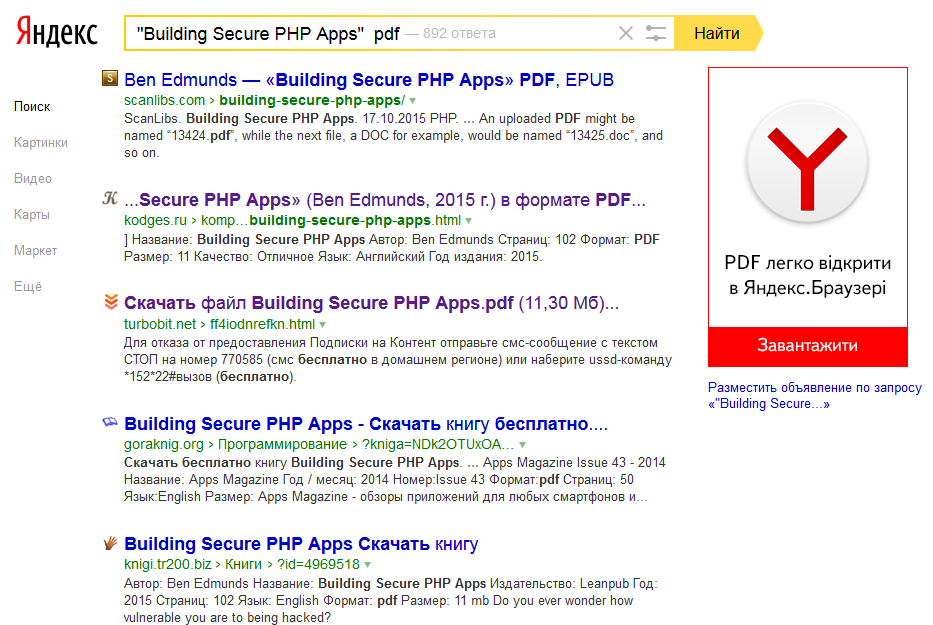This screenshot has height=625, width=933.
Task: Click ad text PDF легко відкрити в Яндекс.Браузері
Action: (807, 275)
